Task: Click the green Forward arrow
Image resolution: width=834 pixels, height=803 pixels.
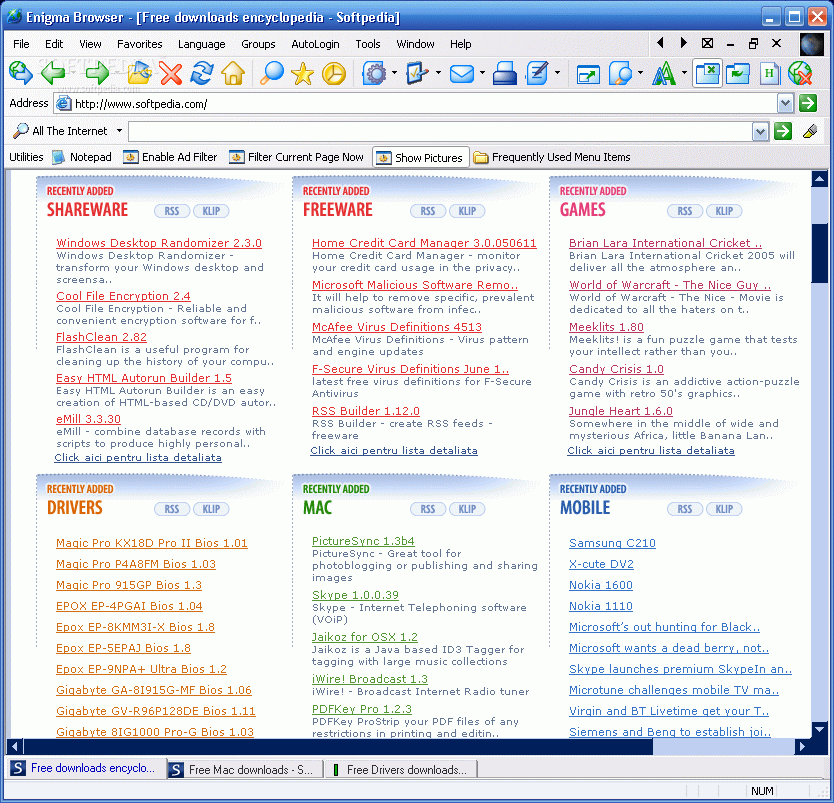Action: point(97,73)
